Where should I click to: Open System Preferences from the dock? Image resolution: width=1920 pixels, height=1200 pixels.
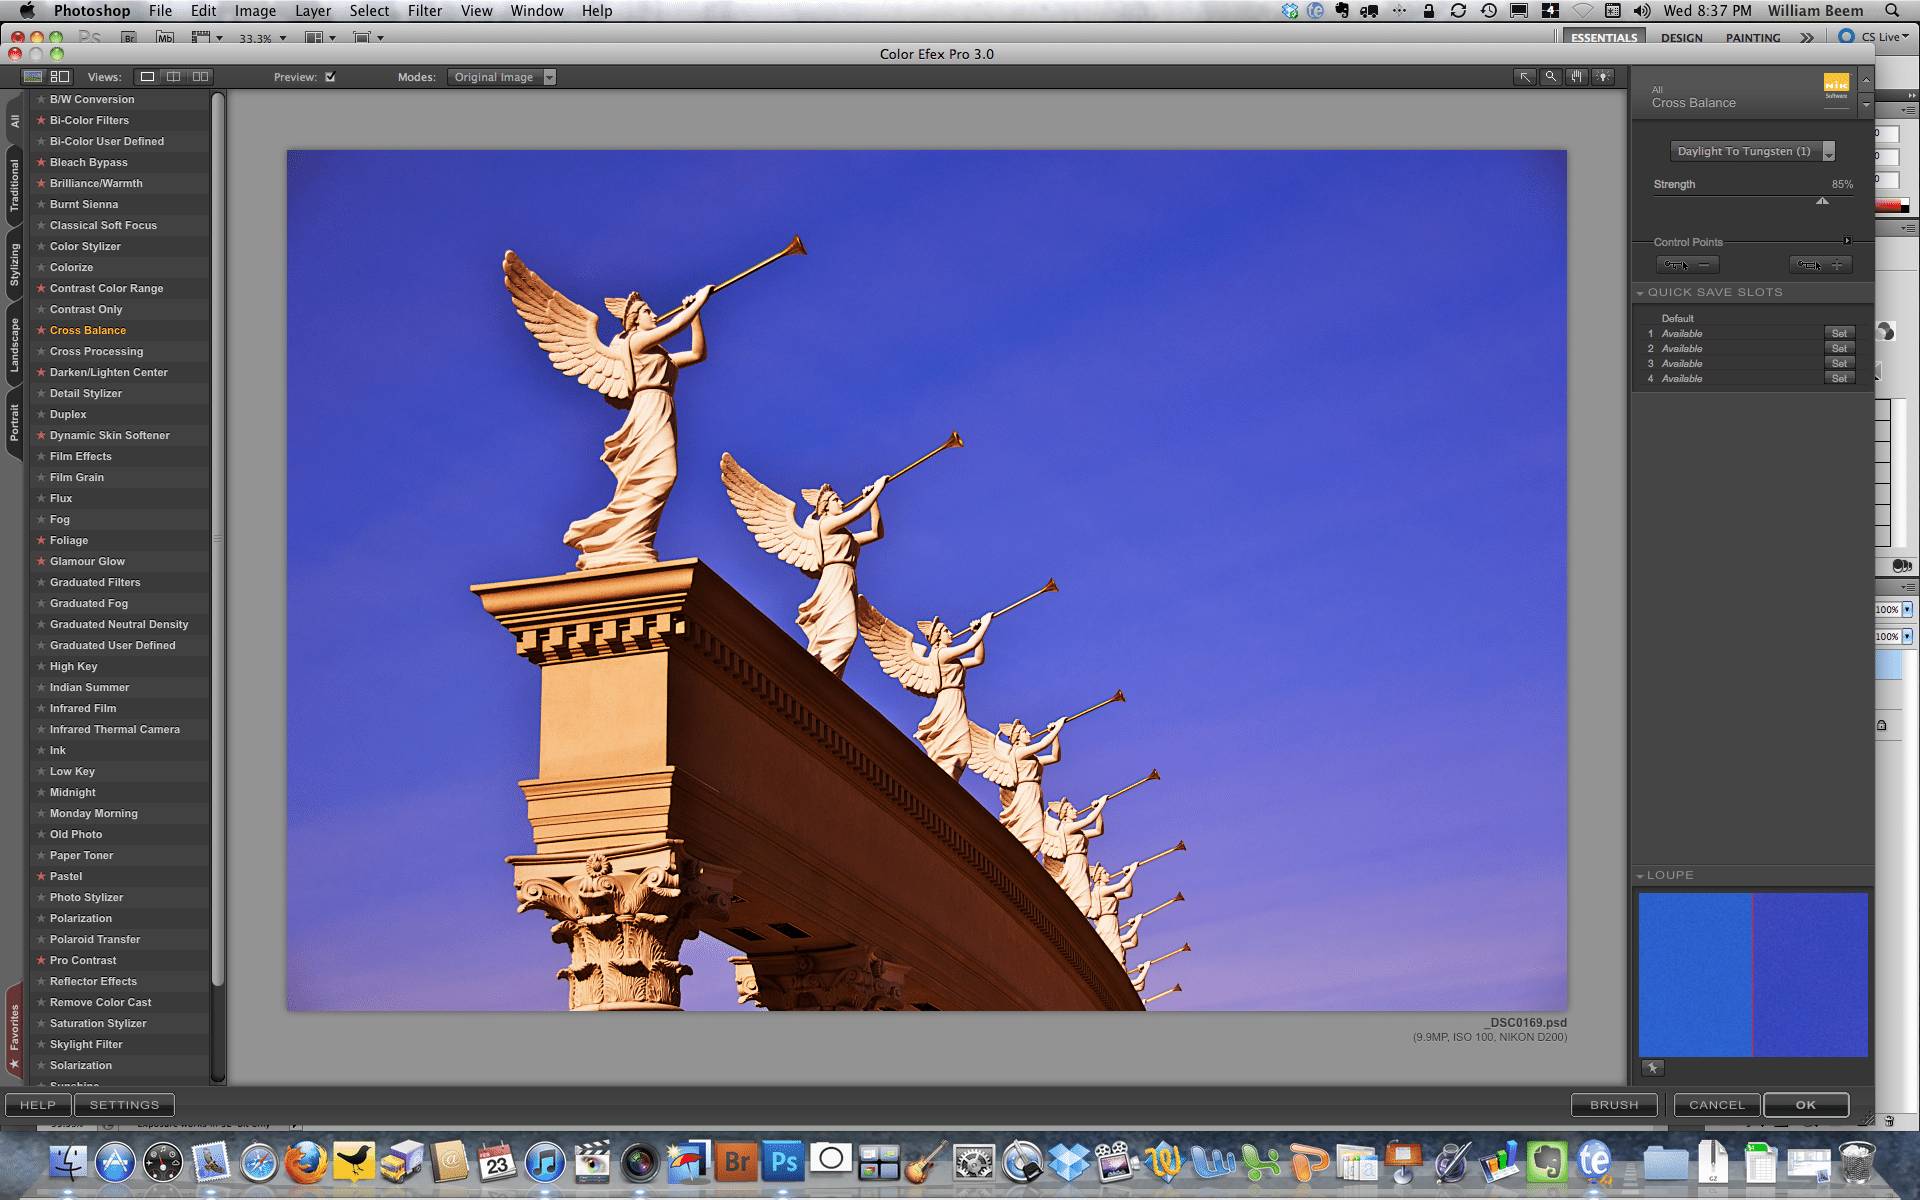(x=974, y=1162)
